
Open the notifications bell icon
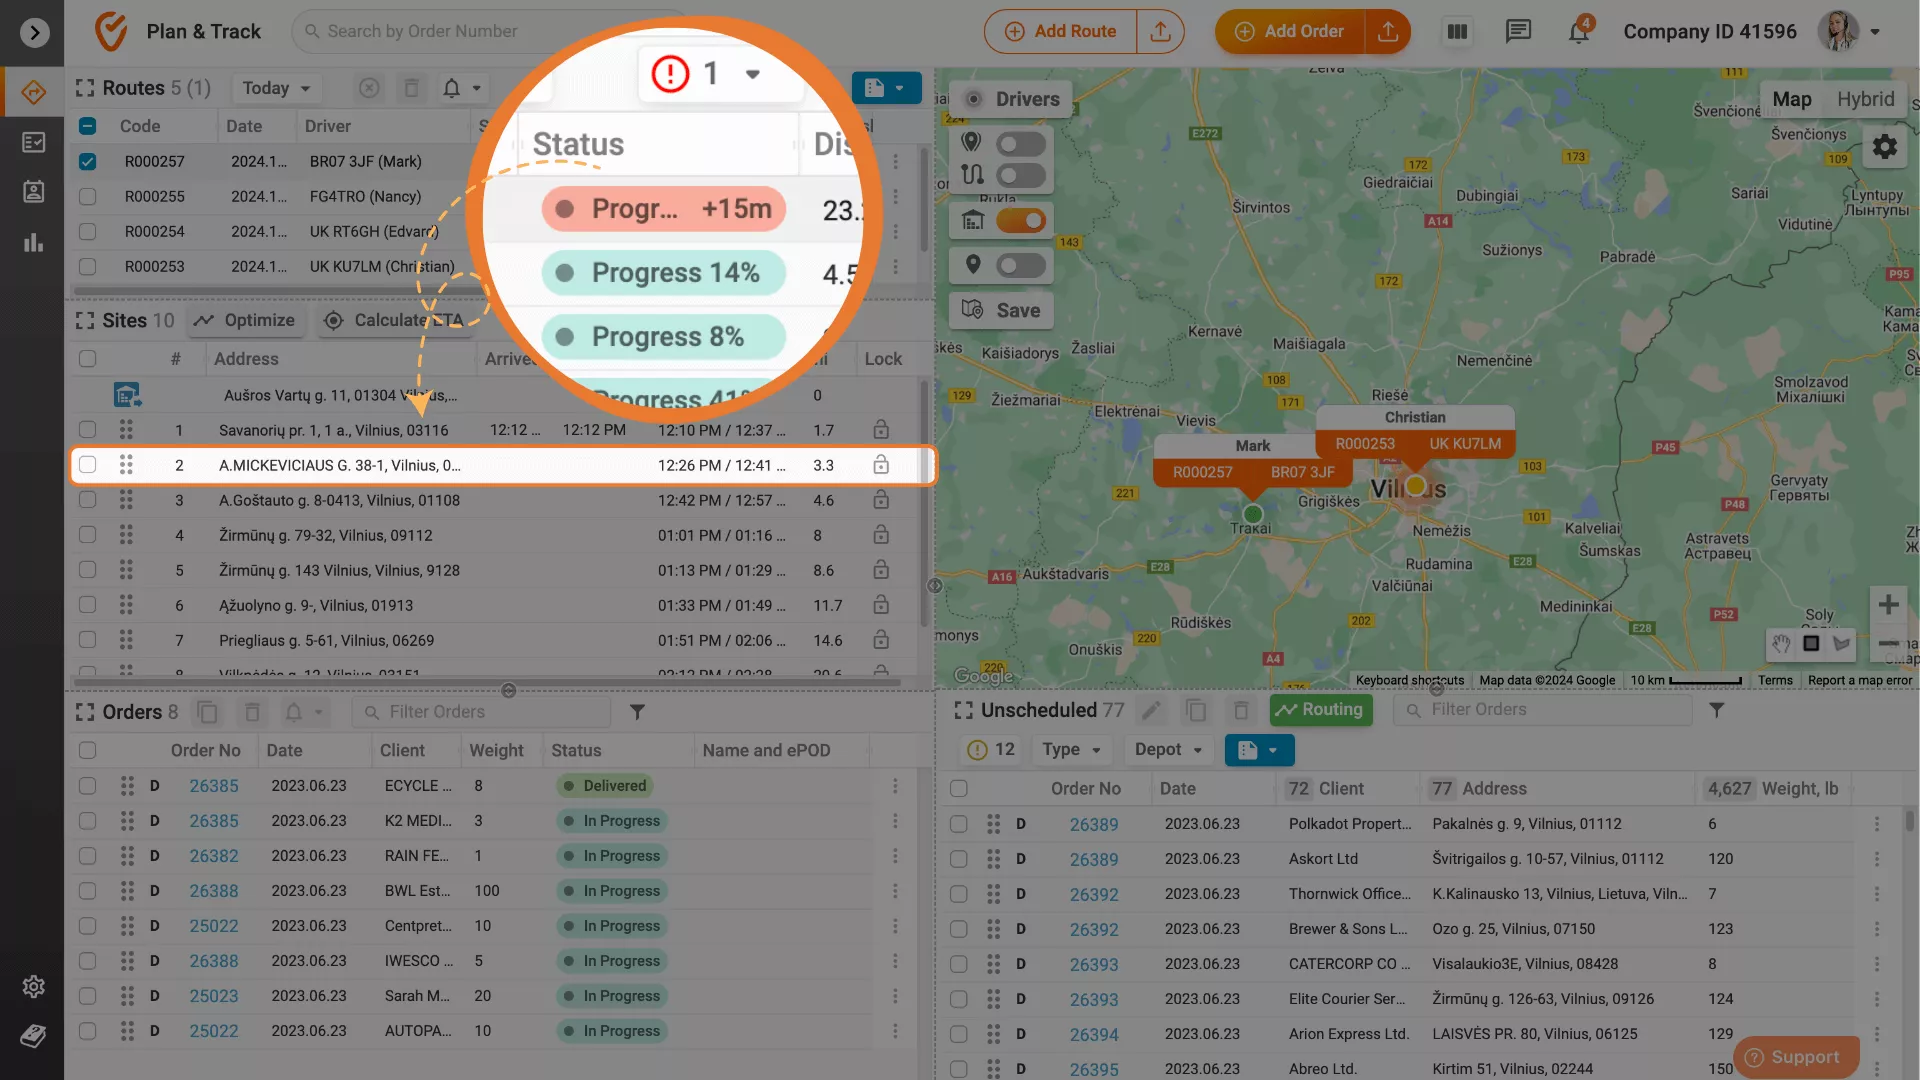1578,32
